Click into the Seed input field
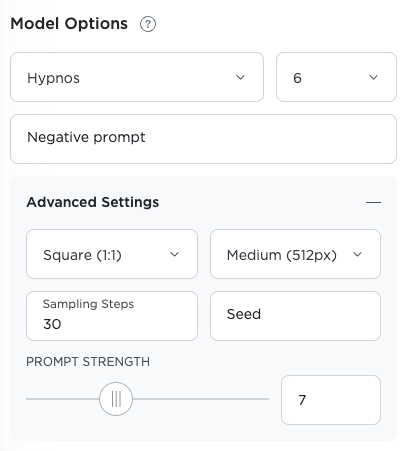The image size is (407, 451). (295, 316)
